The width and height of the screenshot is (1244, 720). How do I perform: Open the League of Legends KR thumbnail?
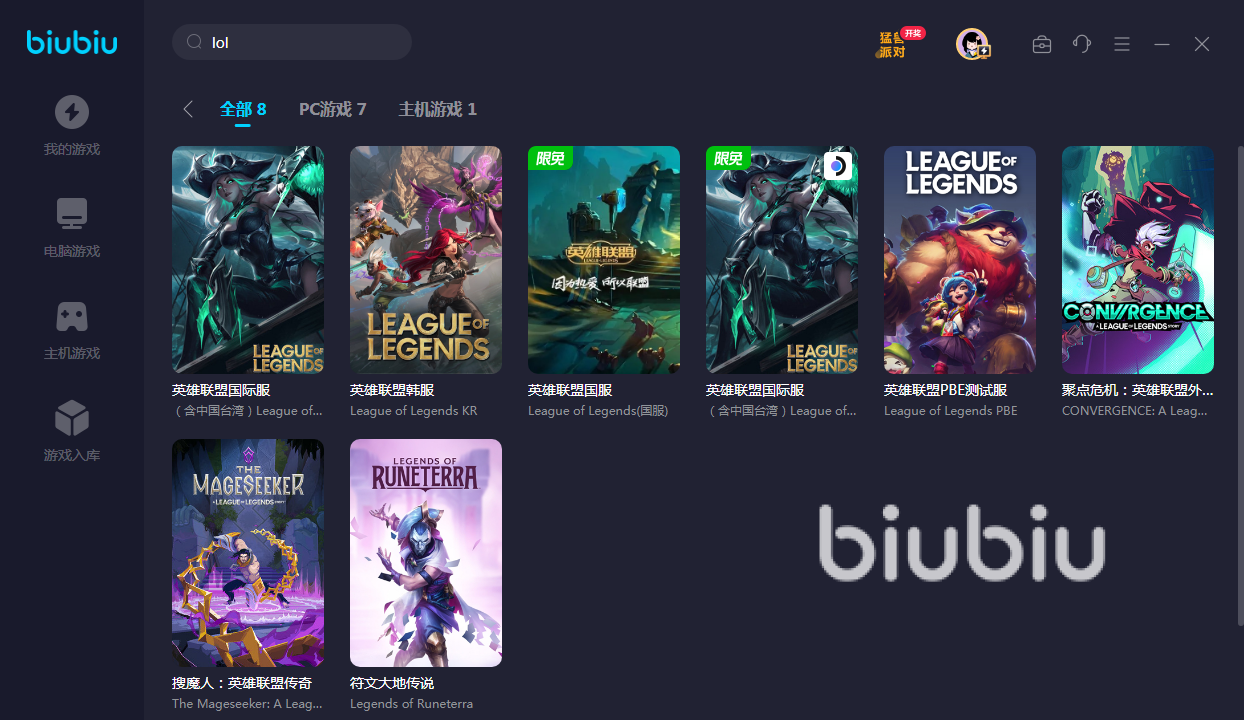(x=426, y=260)
